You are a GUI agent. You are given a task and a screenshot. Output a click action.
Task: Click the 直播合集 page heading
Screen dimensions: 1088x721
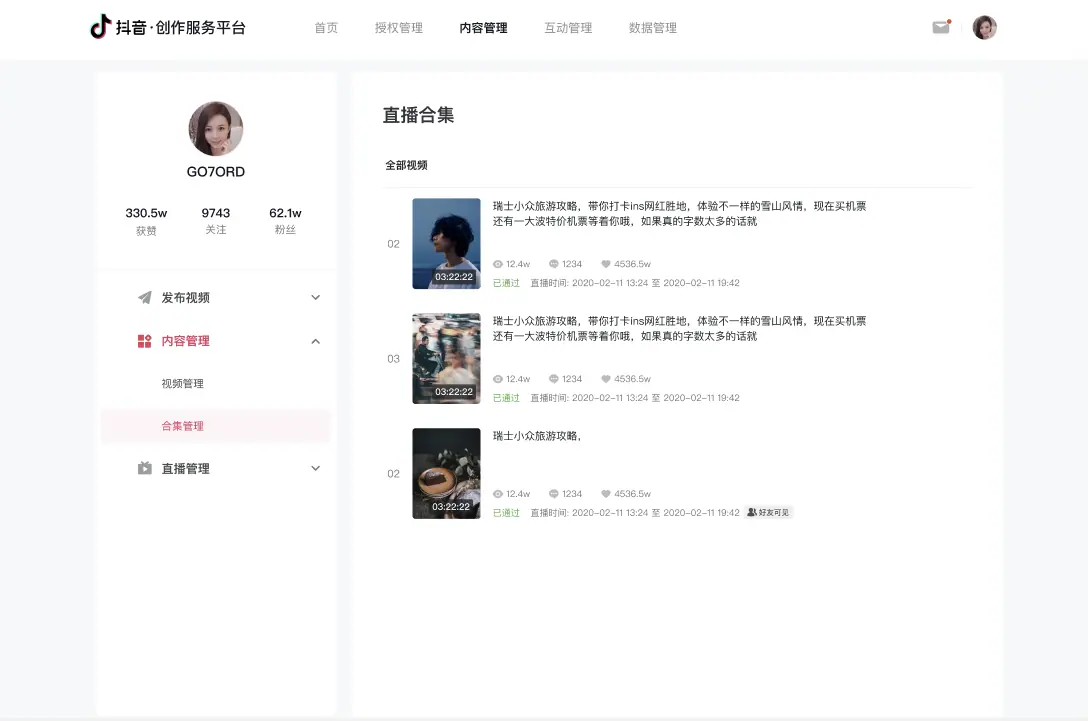tap(418, 115)
